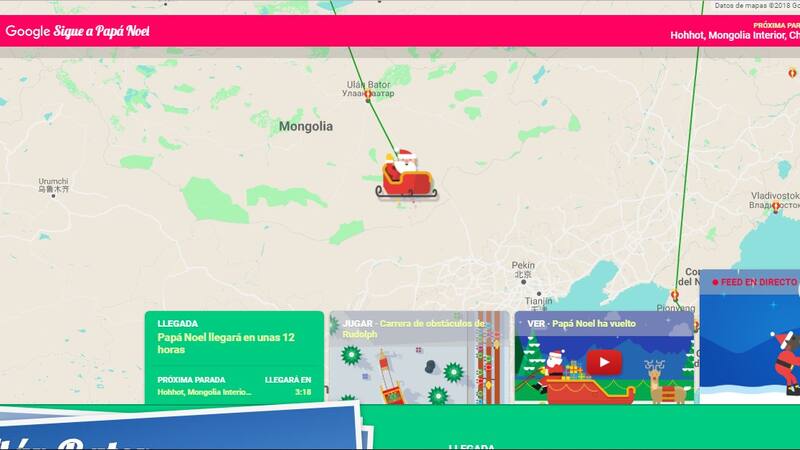Play the Papá Noel ha vuelto video
800x450 pixels.
(603, 361)
